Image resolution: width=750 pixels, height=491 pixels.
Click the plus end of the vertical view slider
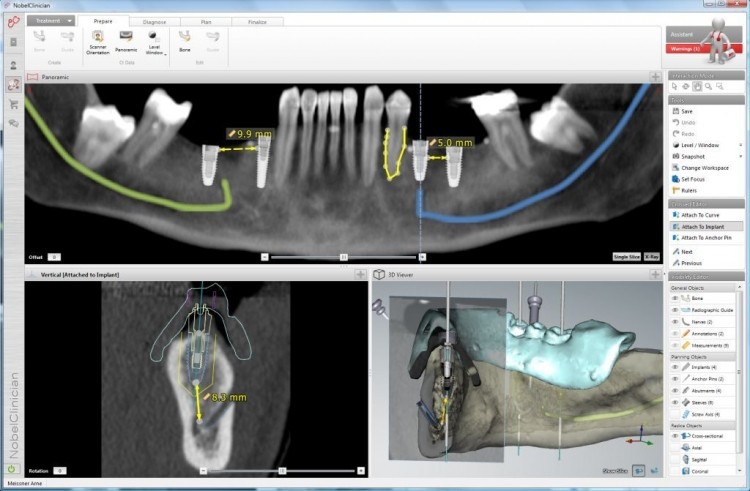coord(361,471)
